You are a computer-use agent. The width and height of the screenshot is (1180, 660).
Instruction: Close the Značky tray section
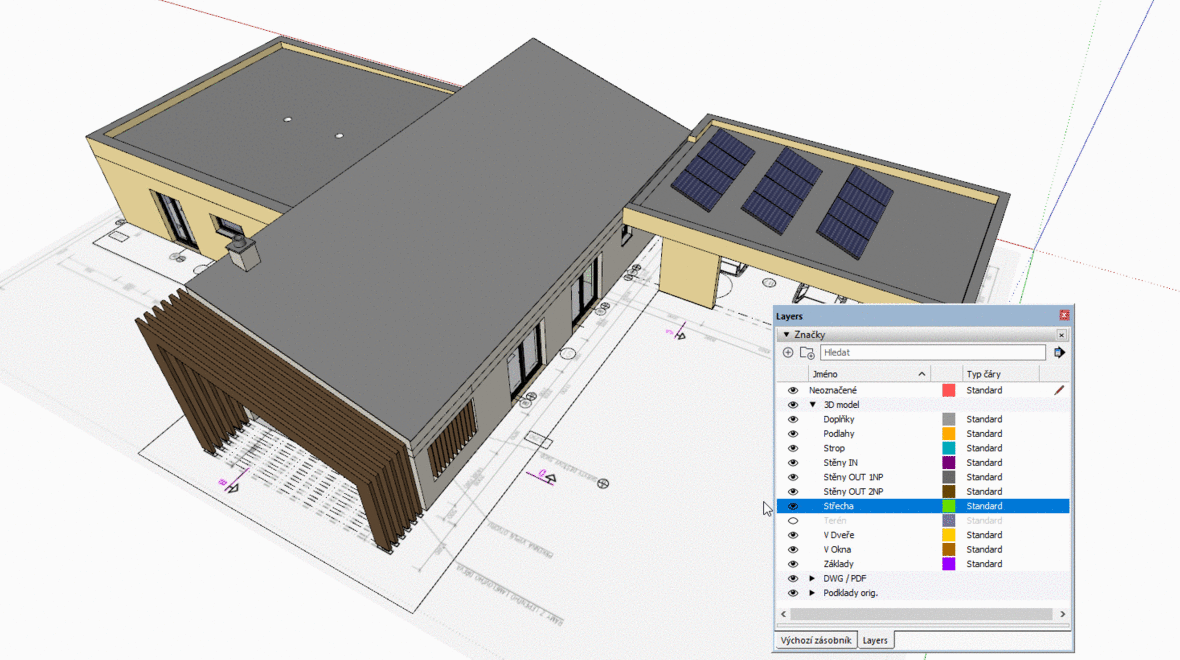point(1061,335)
